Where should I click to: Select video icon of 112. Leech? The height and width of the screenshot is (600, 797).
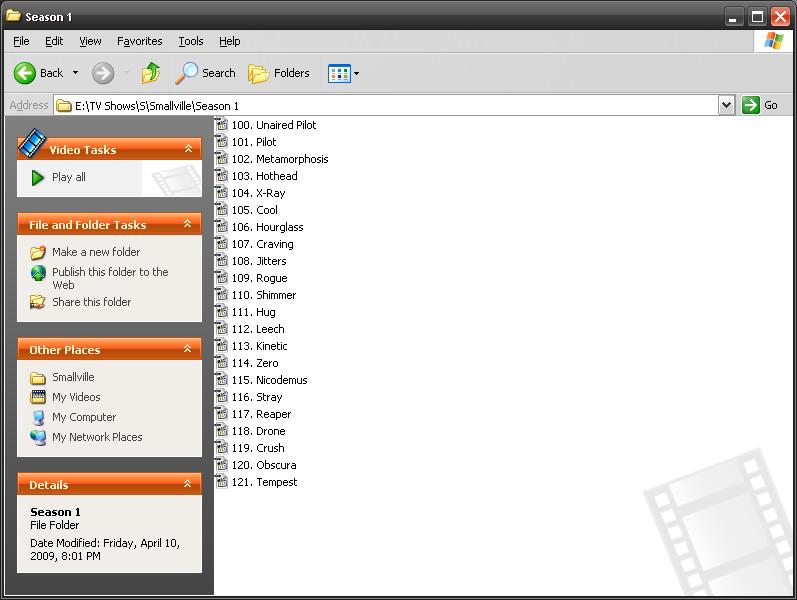[221, 328]
